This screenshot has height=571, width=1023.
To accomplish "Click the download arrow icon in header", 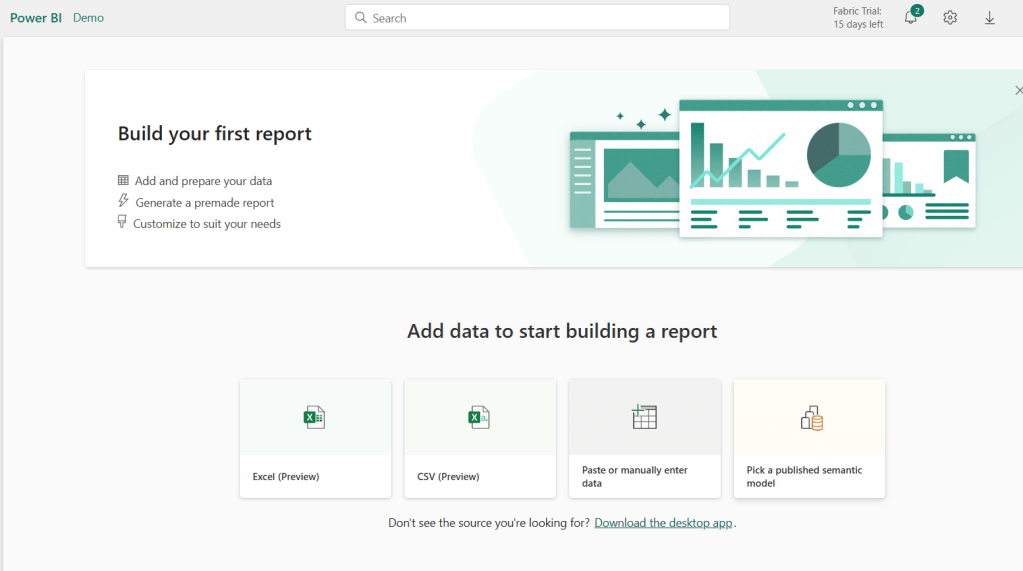I will (989, 18).
